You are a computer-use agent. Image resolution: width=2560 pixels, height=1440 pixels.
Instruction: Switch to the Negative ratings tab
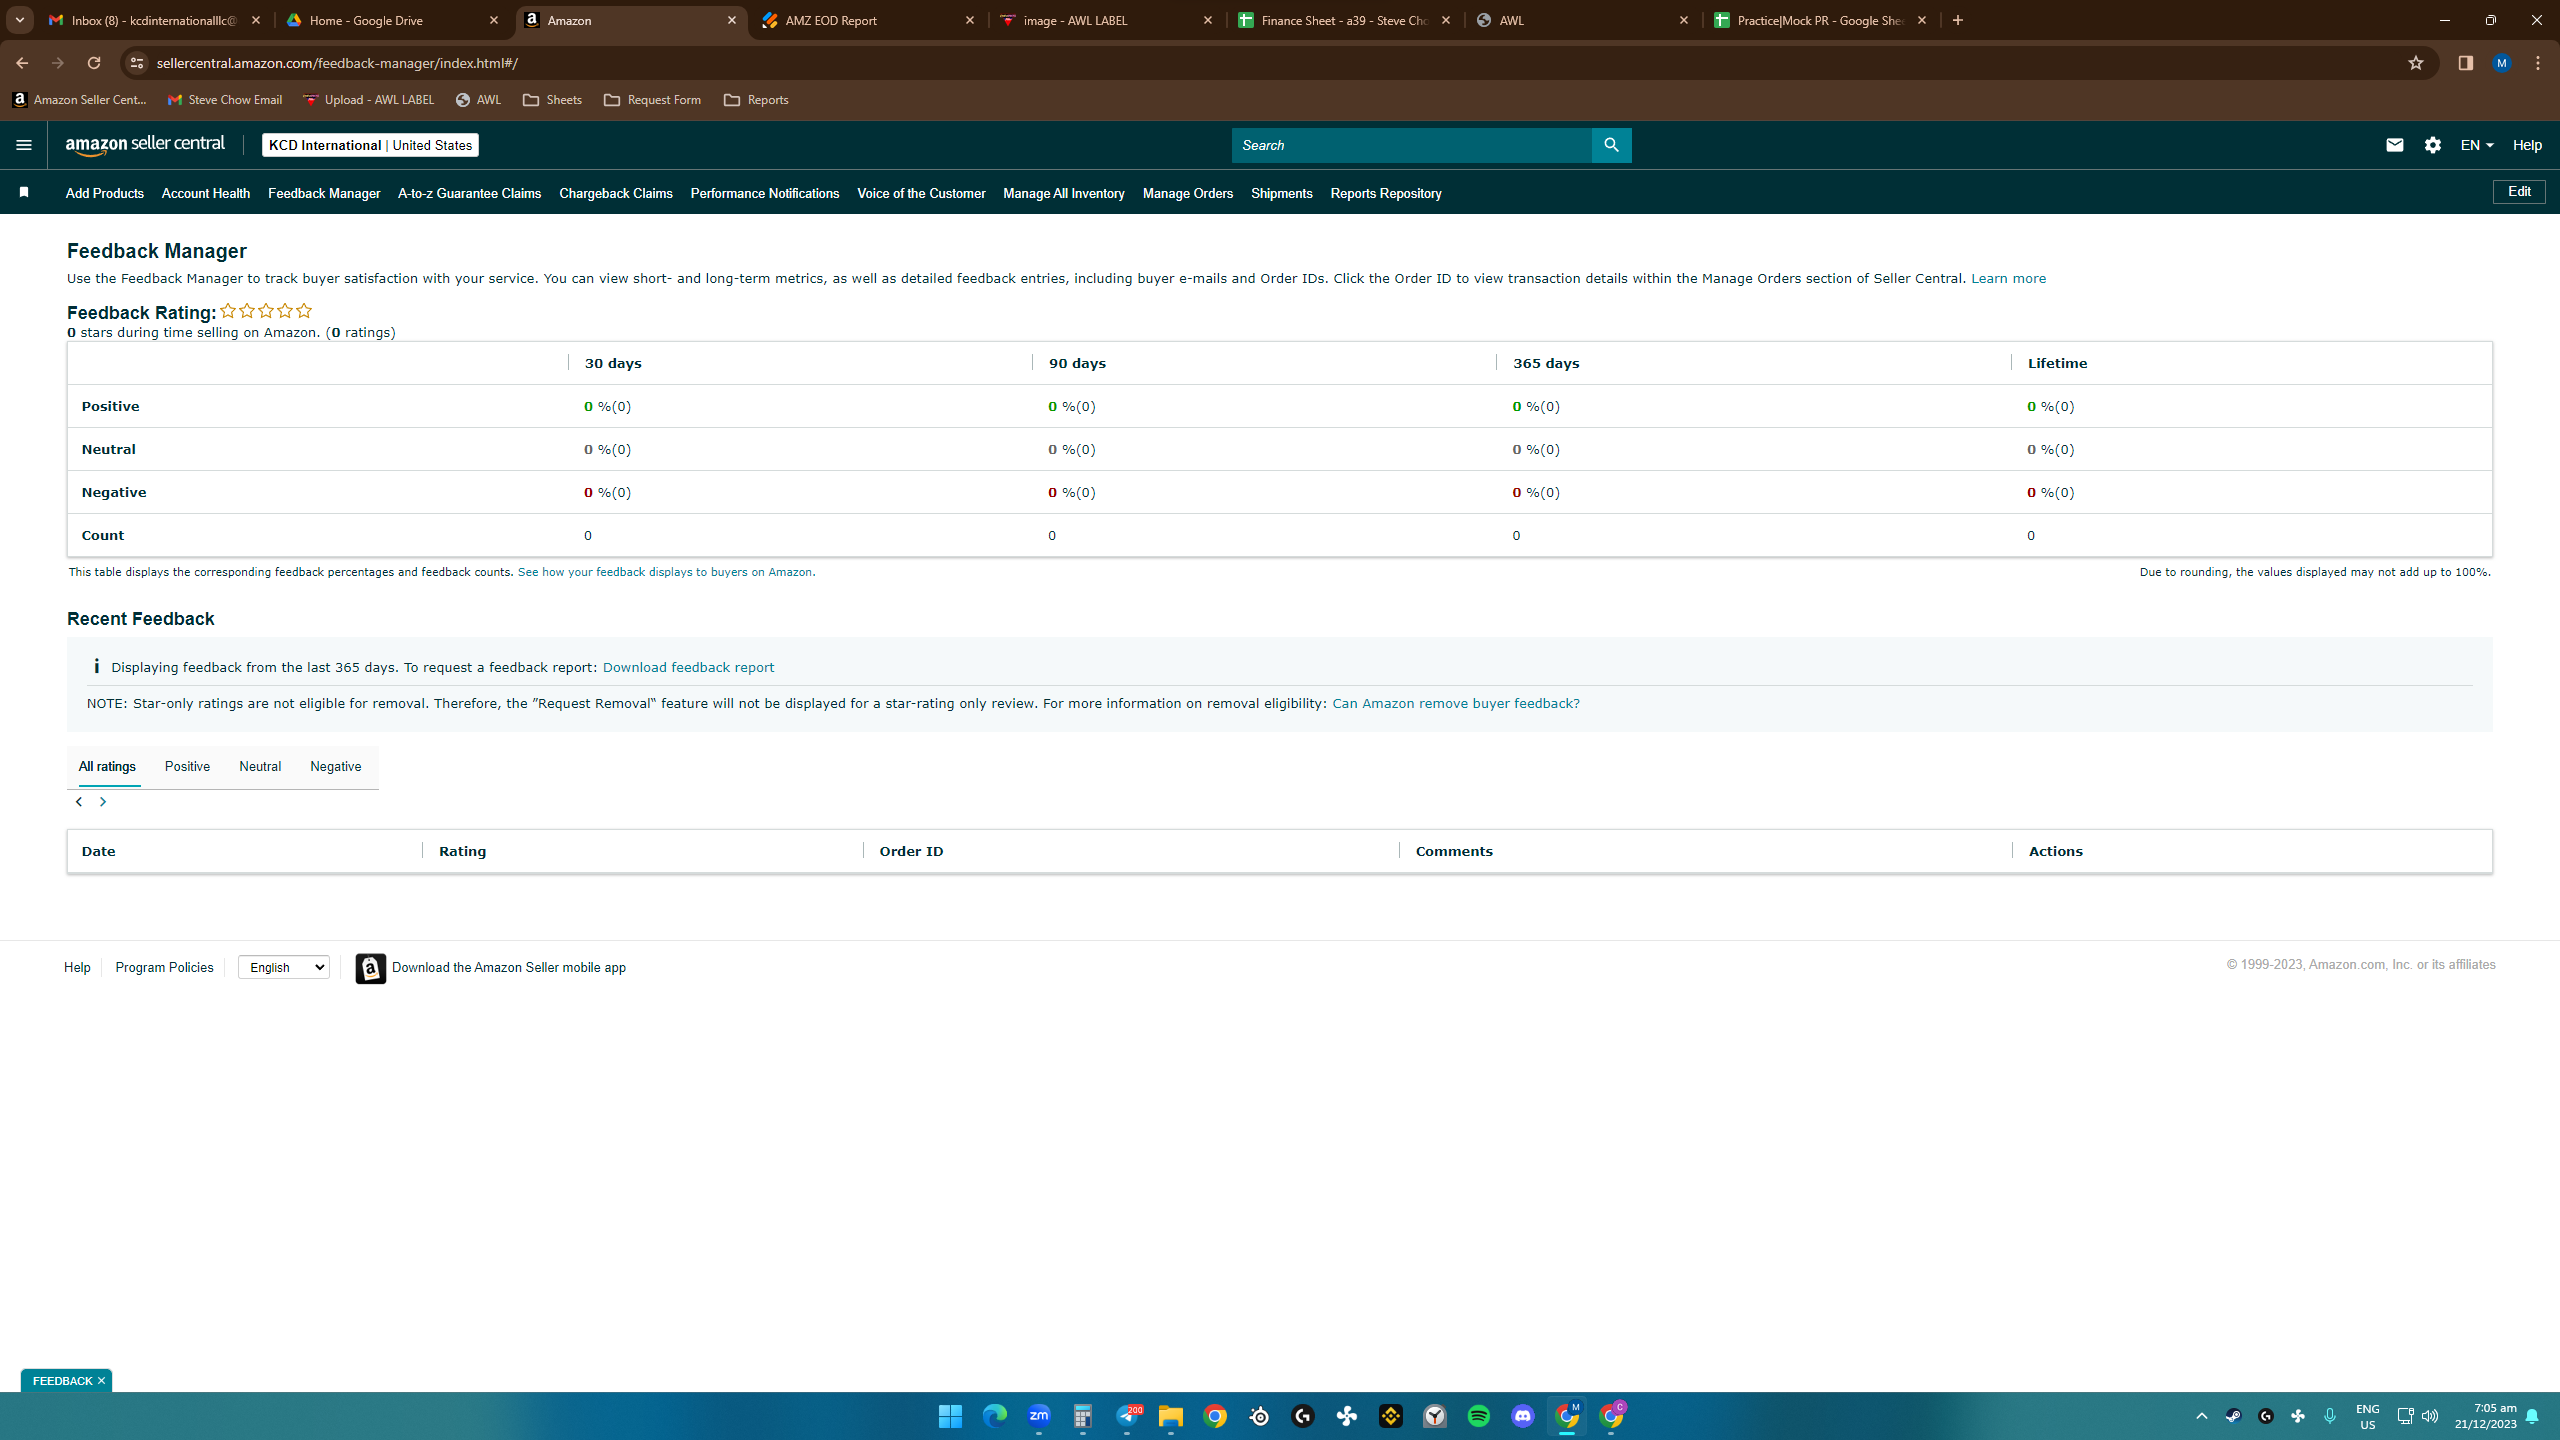point(336,767)
